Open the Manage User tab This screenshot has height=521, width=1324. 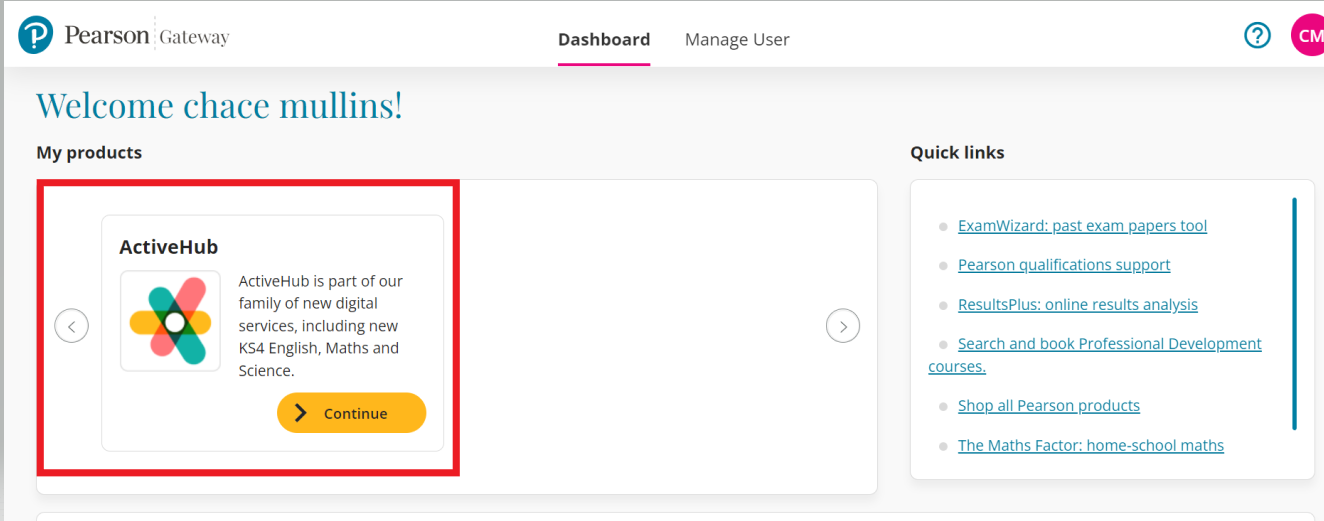737,40
